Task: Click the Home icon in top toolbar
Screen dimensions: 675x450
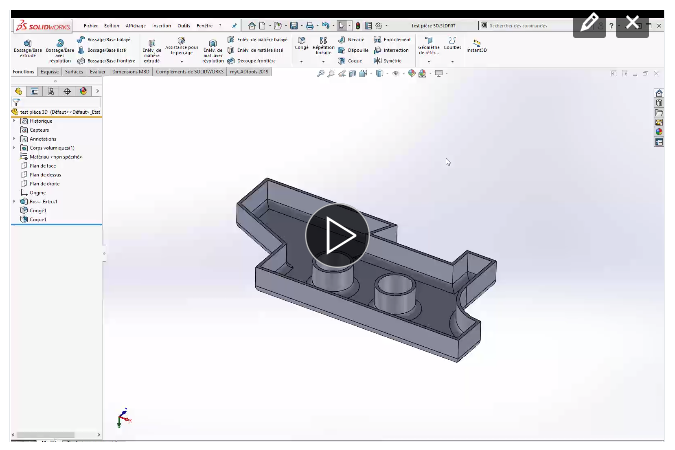Action: point(252,26)
